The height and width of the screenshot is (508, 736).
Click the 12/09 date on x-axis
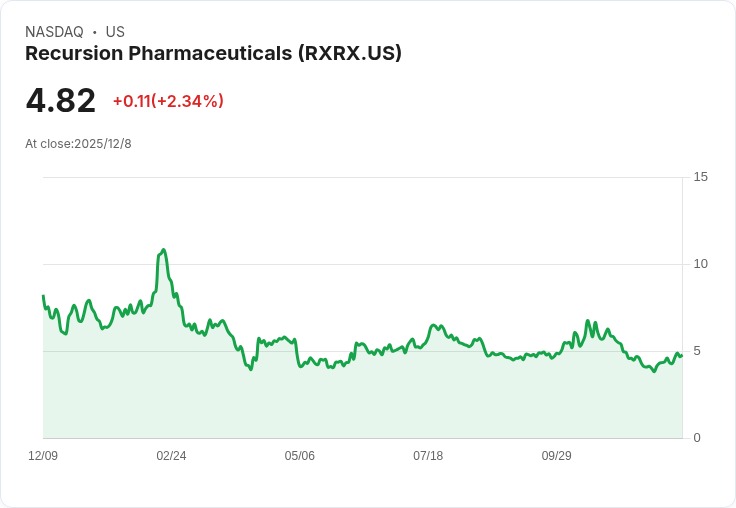coord(43,456)
